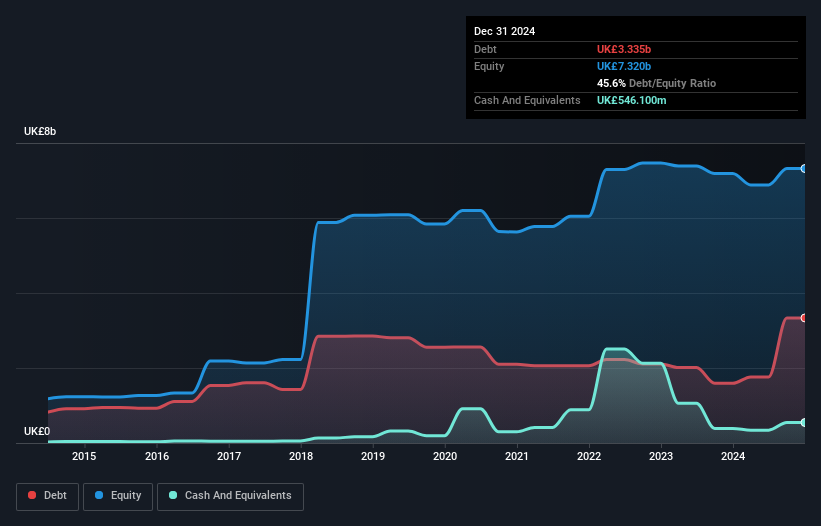The width and height of the screenshot is (821, 526).
Task: Click the Equity endpoint marker at Dec 2024
Action: coord(804,169)
